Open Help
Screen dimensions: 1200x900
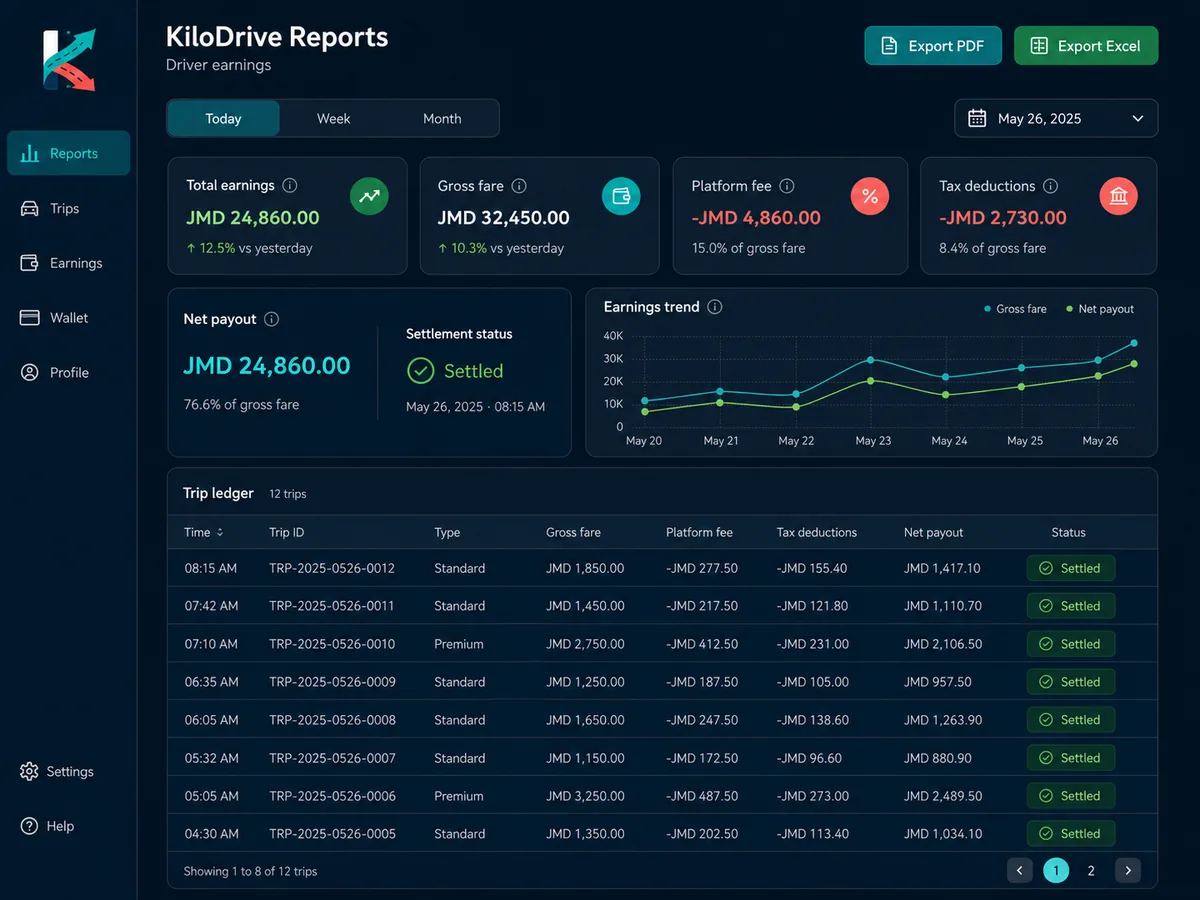47,826
